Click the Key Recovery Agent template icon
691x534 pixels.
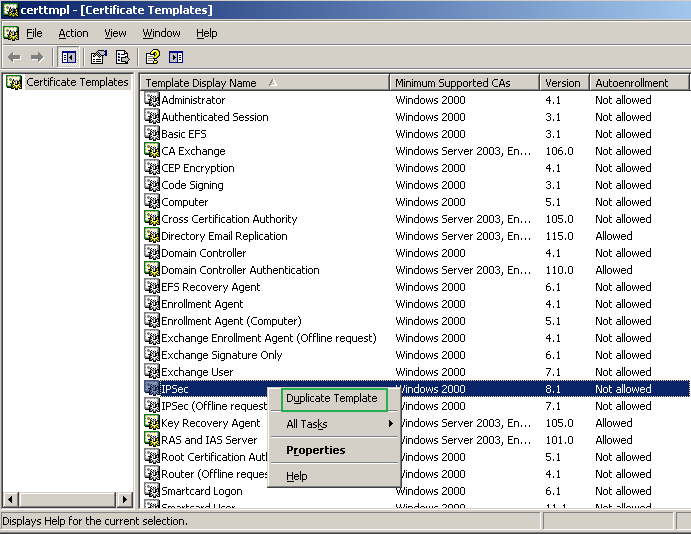point(152,423)
